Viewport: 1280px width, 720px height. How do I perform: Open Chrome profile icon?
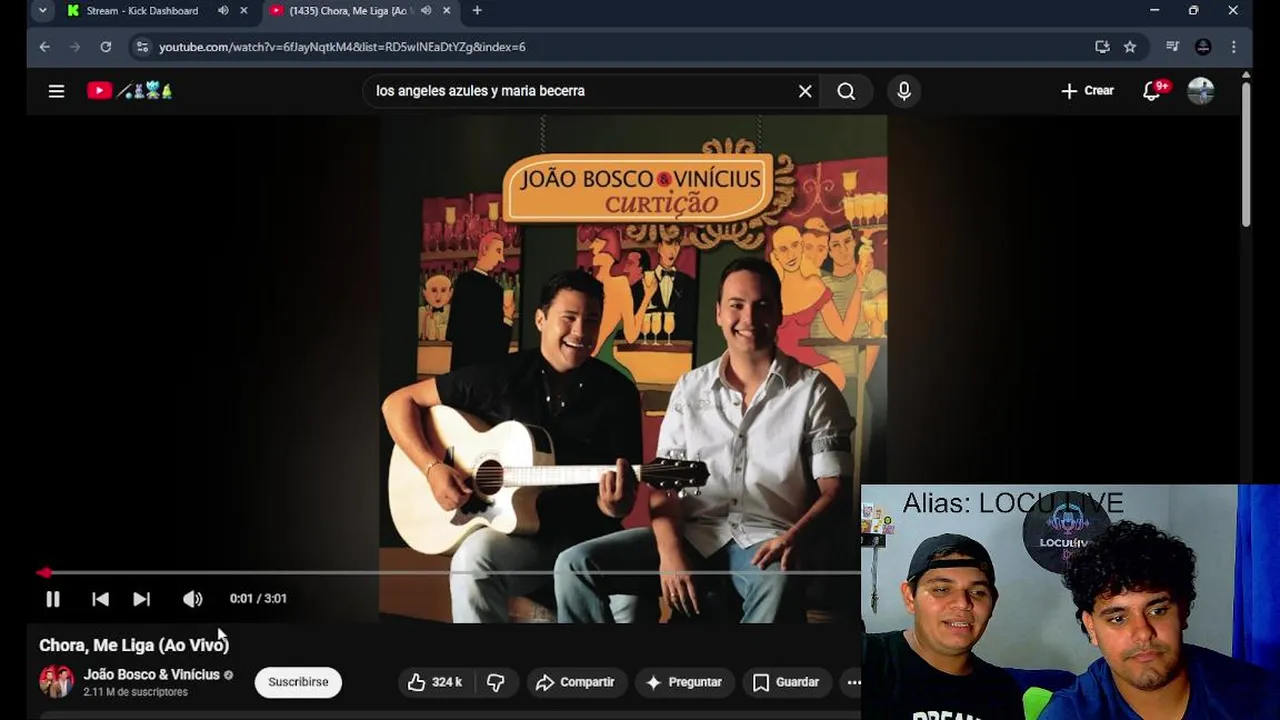tap(1203, 47)
